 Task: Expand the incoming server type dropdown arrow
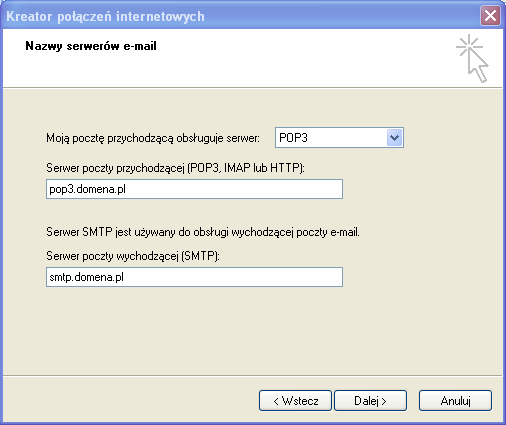click(x=395, y=137)
